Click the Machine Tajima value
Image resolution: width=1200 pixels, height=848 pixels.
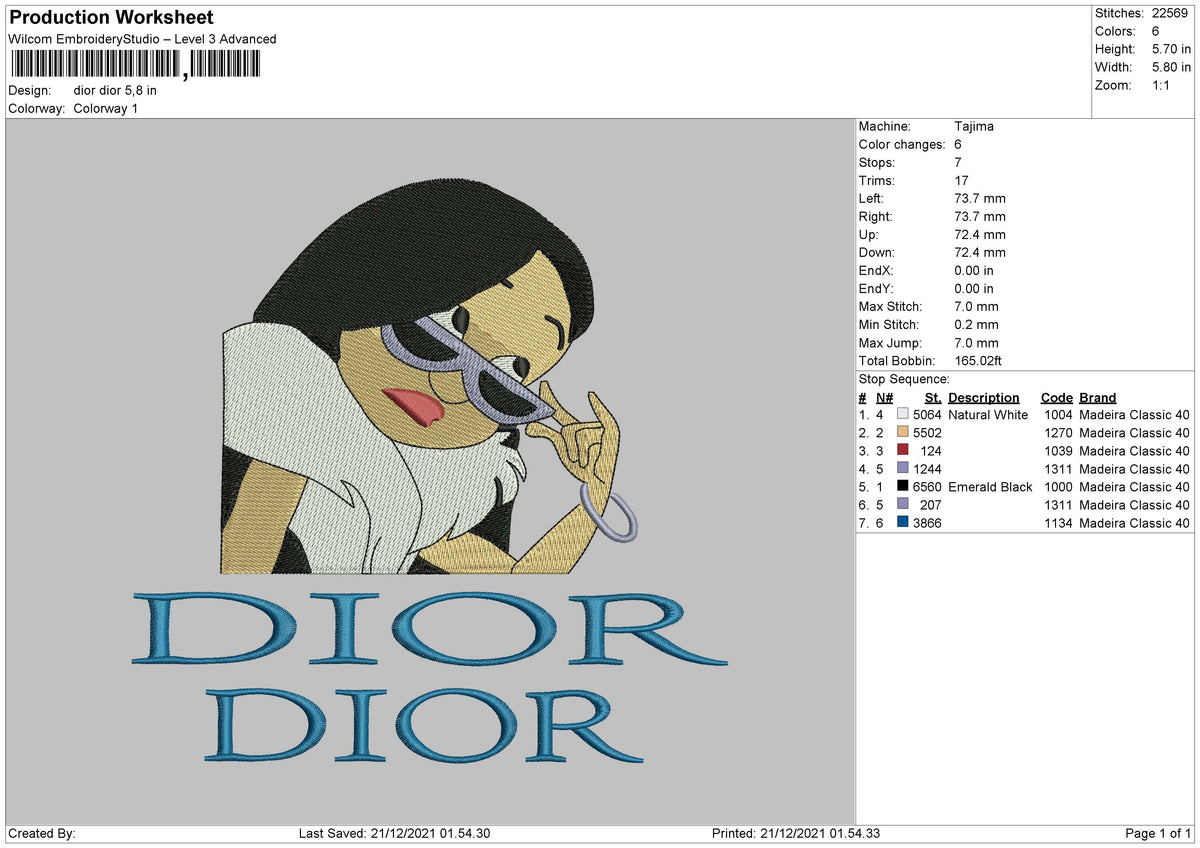pos(974,127)
